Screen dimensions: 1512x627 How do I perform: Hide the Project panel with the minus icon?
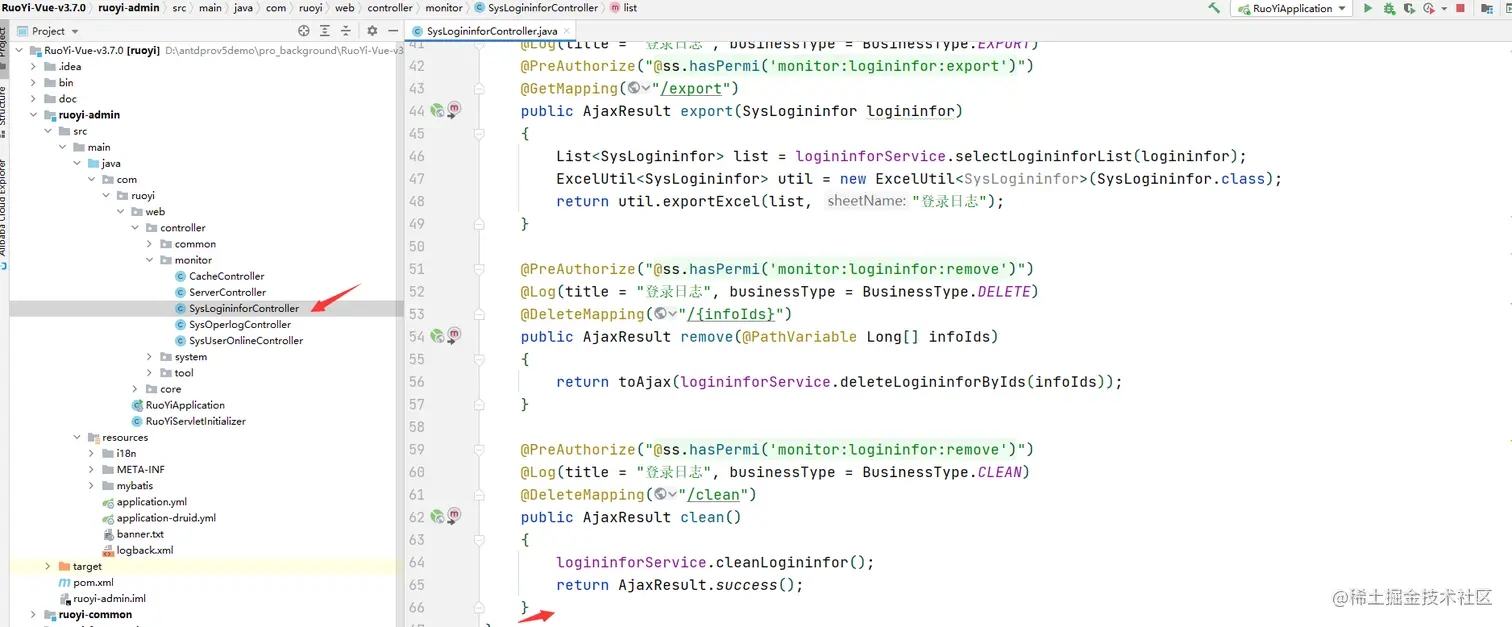(x=391, y=31)
